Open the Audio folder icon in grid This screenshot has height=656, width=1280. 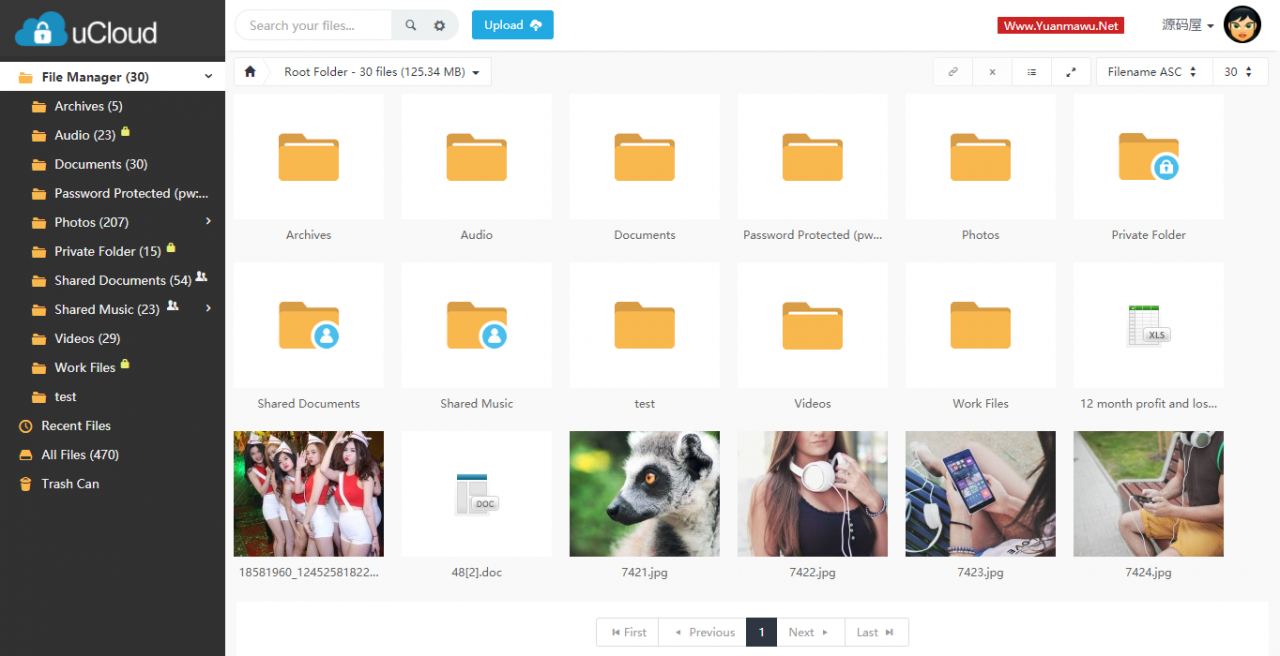(x=476, y=157)
